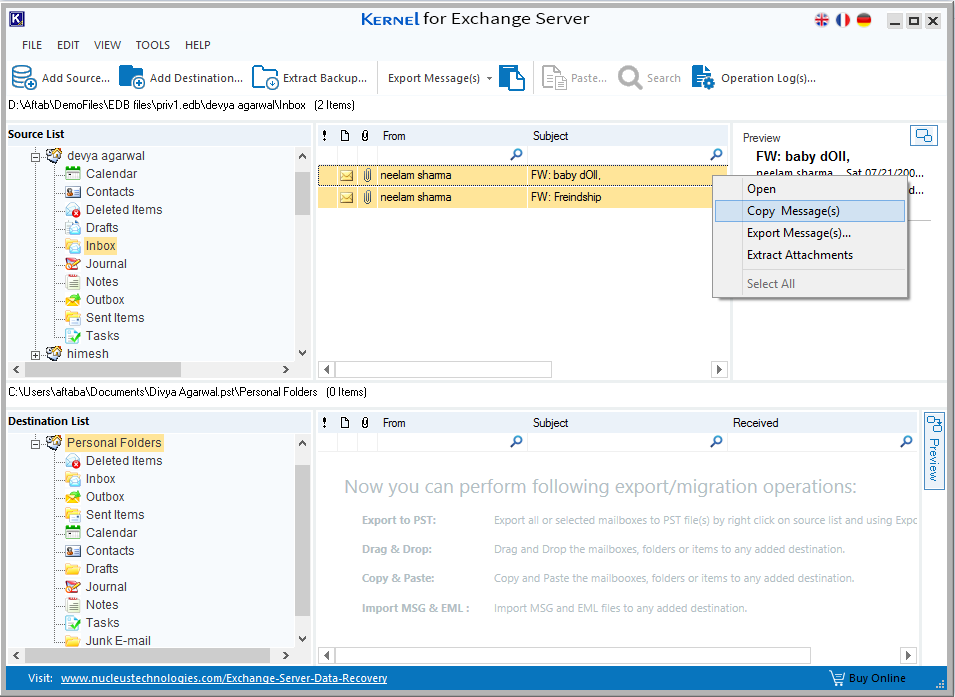Image resolution: width=955 pixels, height=697 pixels.
Task: Click the Export Message(s) toolbar button
Action: (434, 78)
